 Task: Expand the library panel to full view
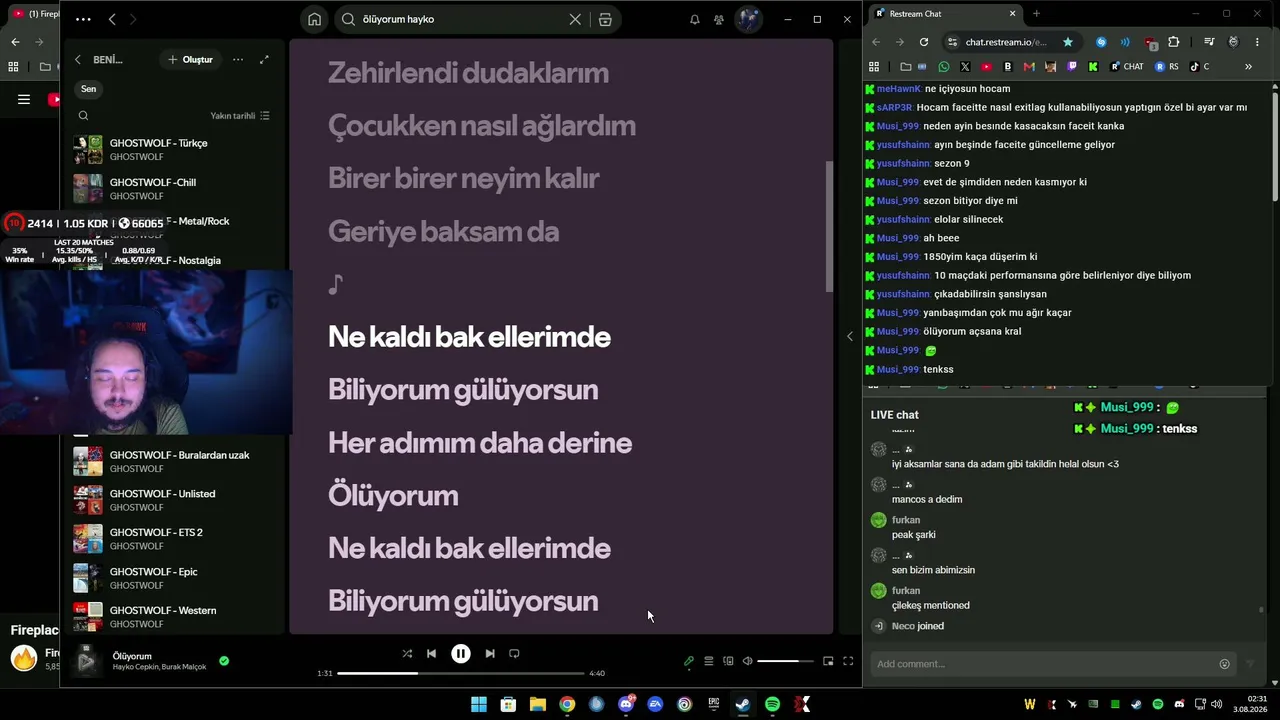264,60
